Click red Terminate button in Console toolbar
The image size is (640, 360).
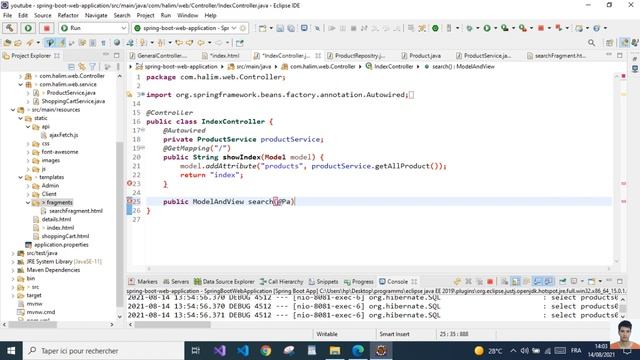coord(490,282)
